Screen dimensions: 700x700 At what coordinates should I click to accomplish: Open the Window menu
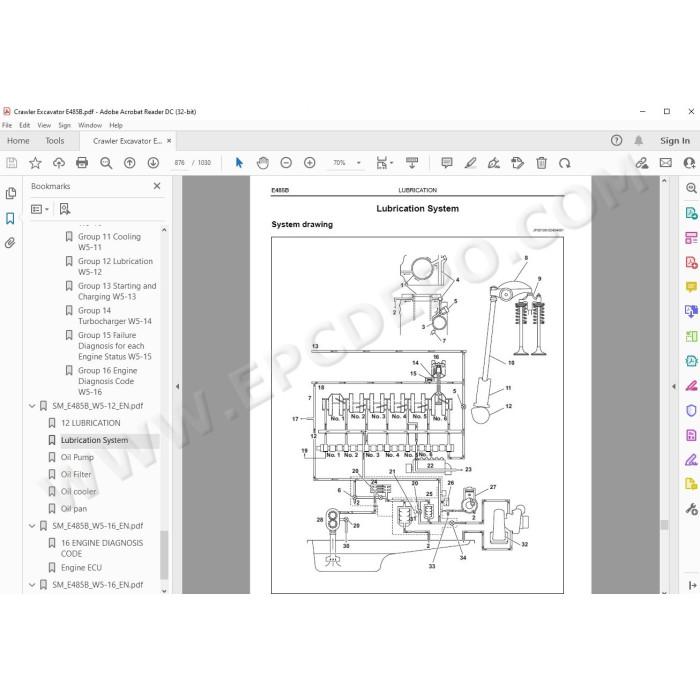[x=90, y=125]
